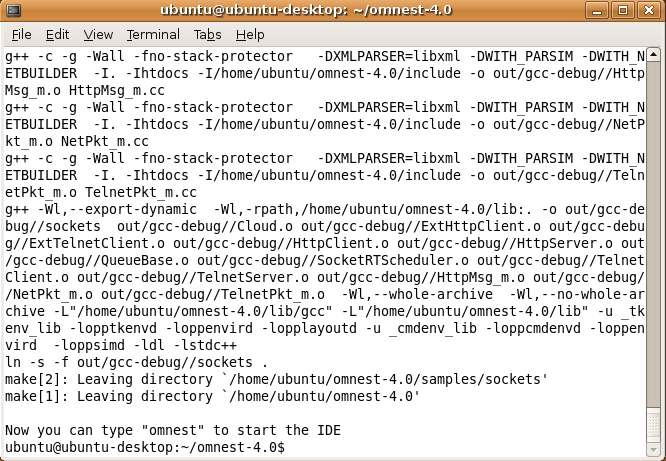Click the terminal window icon in title bar
666x461 pixels.
click(x=13, y=10)
